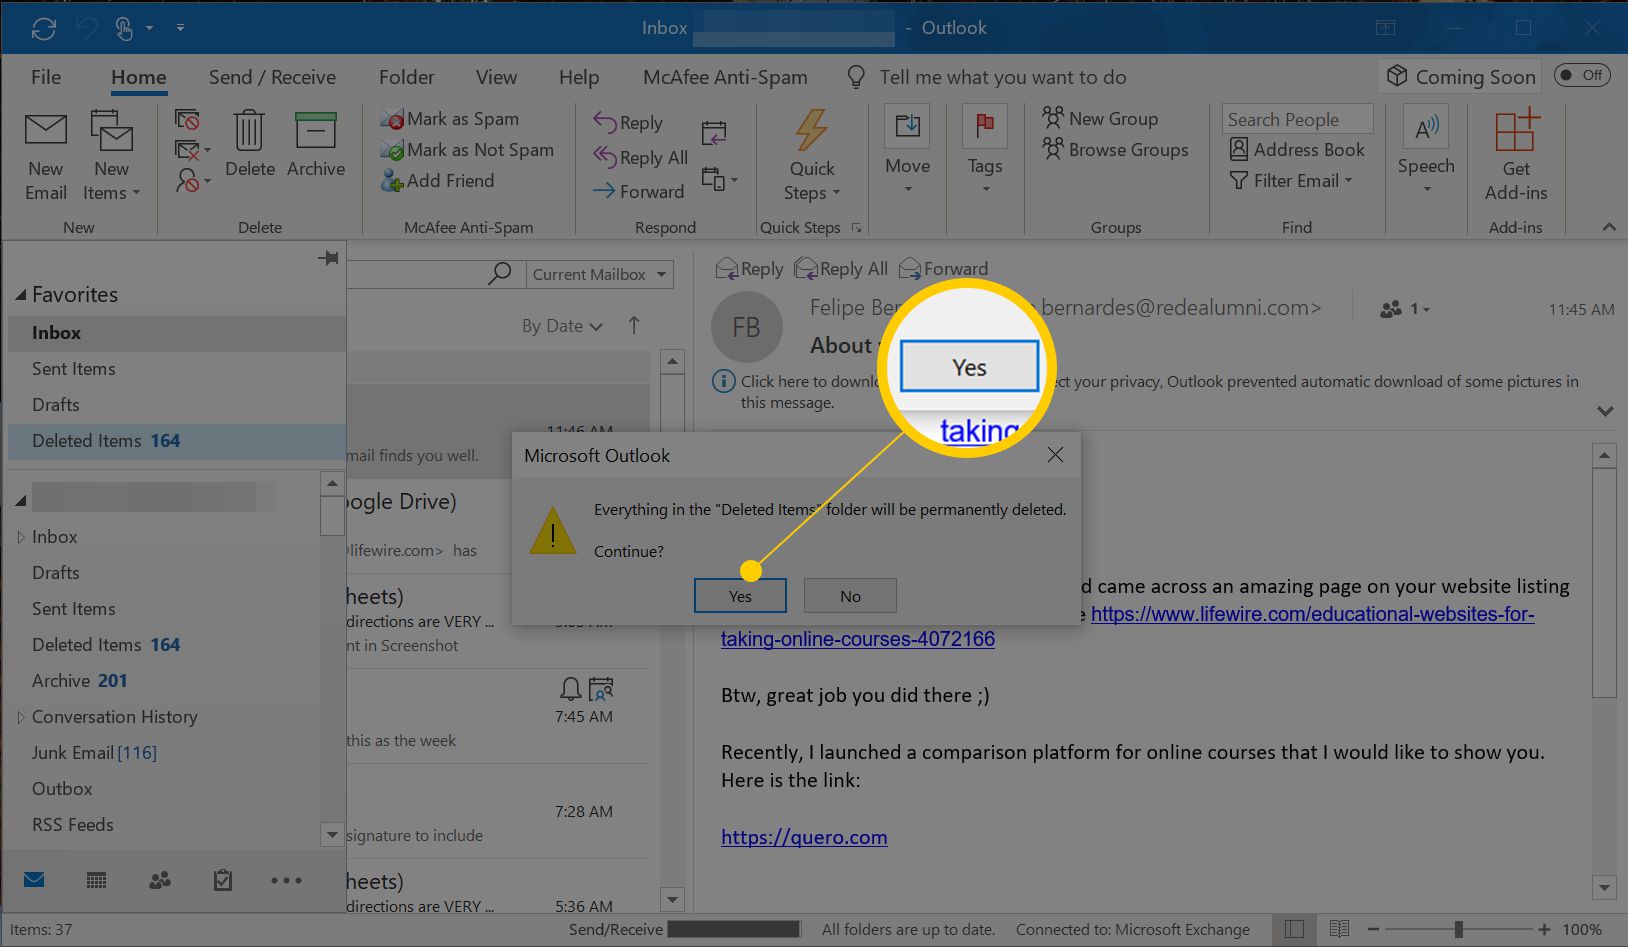The image size is (1628, 947).
Task: Click the pin folder pane icon
Action: pos(328,258)
